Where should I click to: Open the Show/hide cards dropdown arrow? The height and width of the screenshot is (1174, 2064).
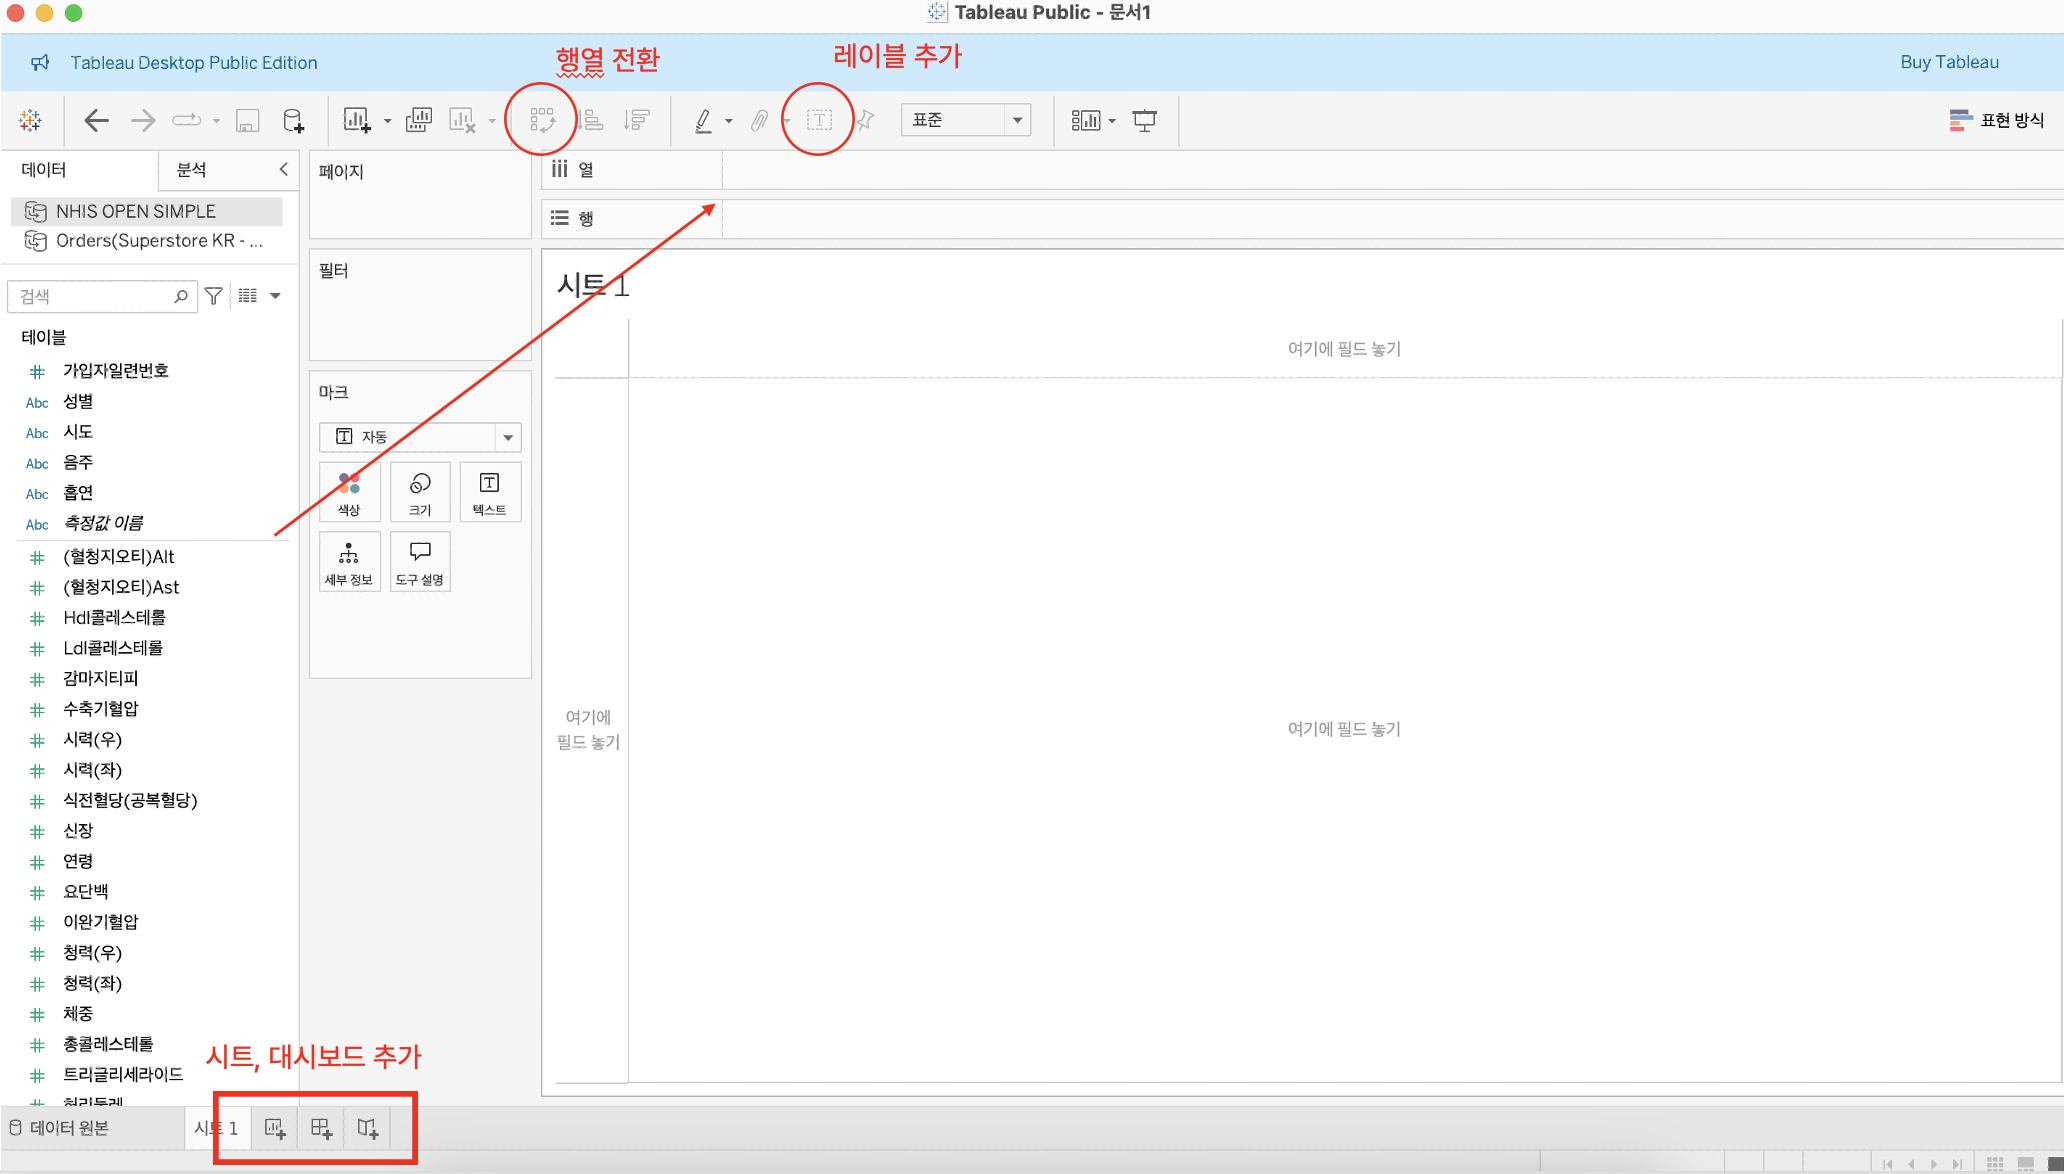tap(1112, 121)
